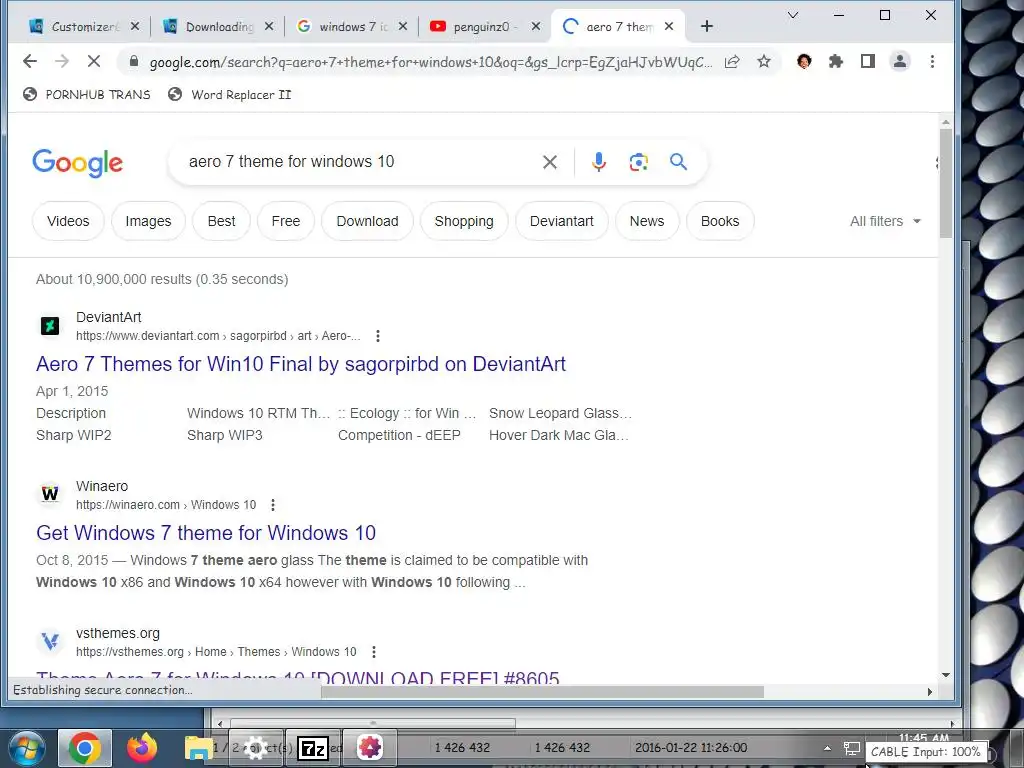The image size is (1024, 768).
Task: Open the Windows 10 RTM Th... sitelink
Action: click(258, 413)
